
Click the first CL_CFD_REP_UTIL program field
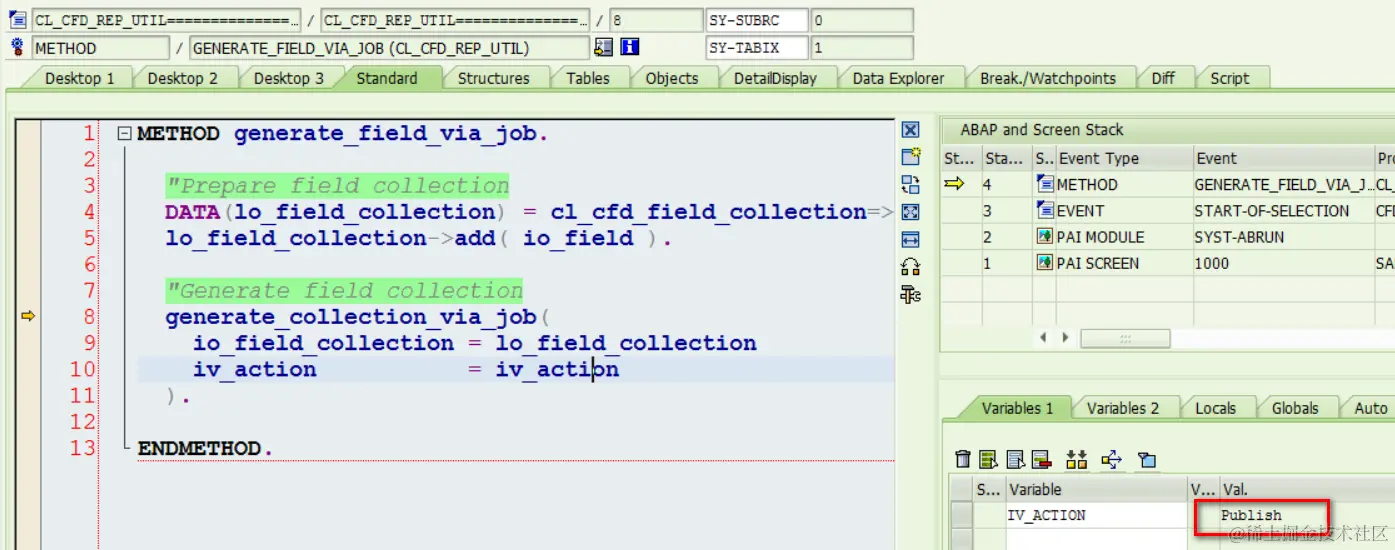[x=166, y=20]
